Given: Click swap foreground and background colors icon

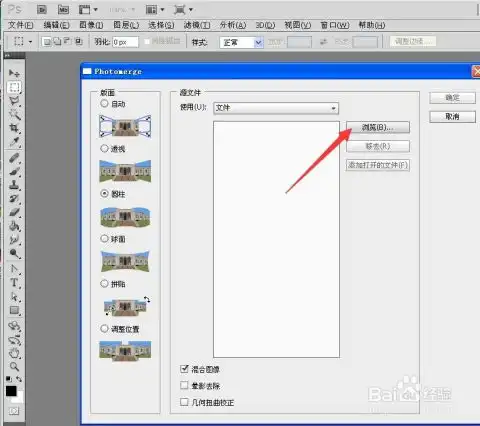Looking at the screenshot, I should point(19,379).
